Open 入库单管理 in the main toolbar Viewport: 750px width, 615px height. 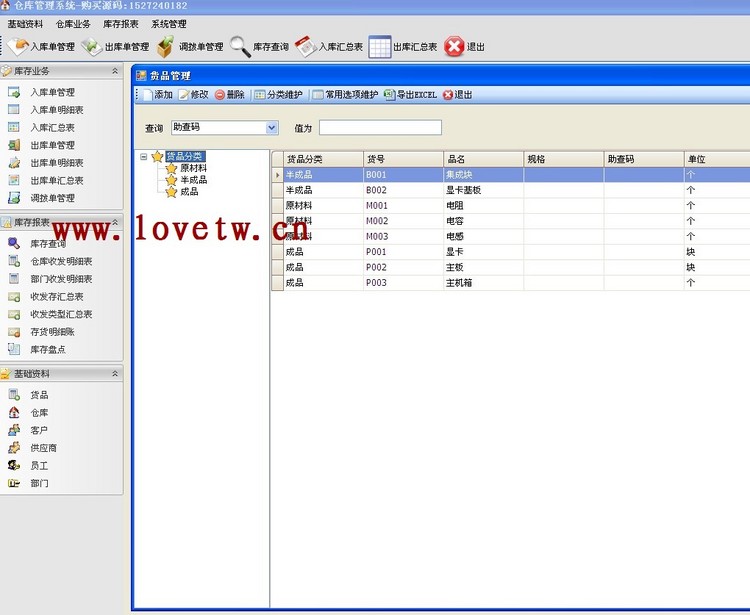pyautogui.click(x=42, y=47)
